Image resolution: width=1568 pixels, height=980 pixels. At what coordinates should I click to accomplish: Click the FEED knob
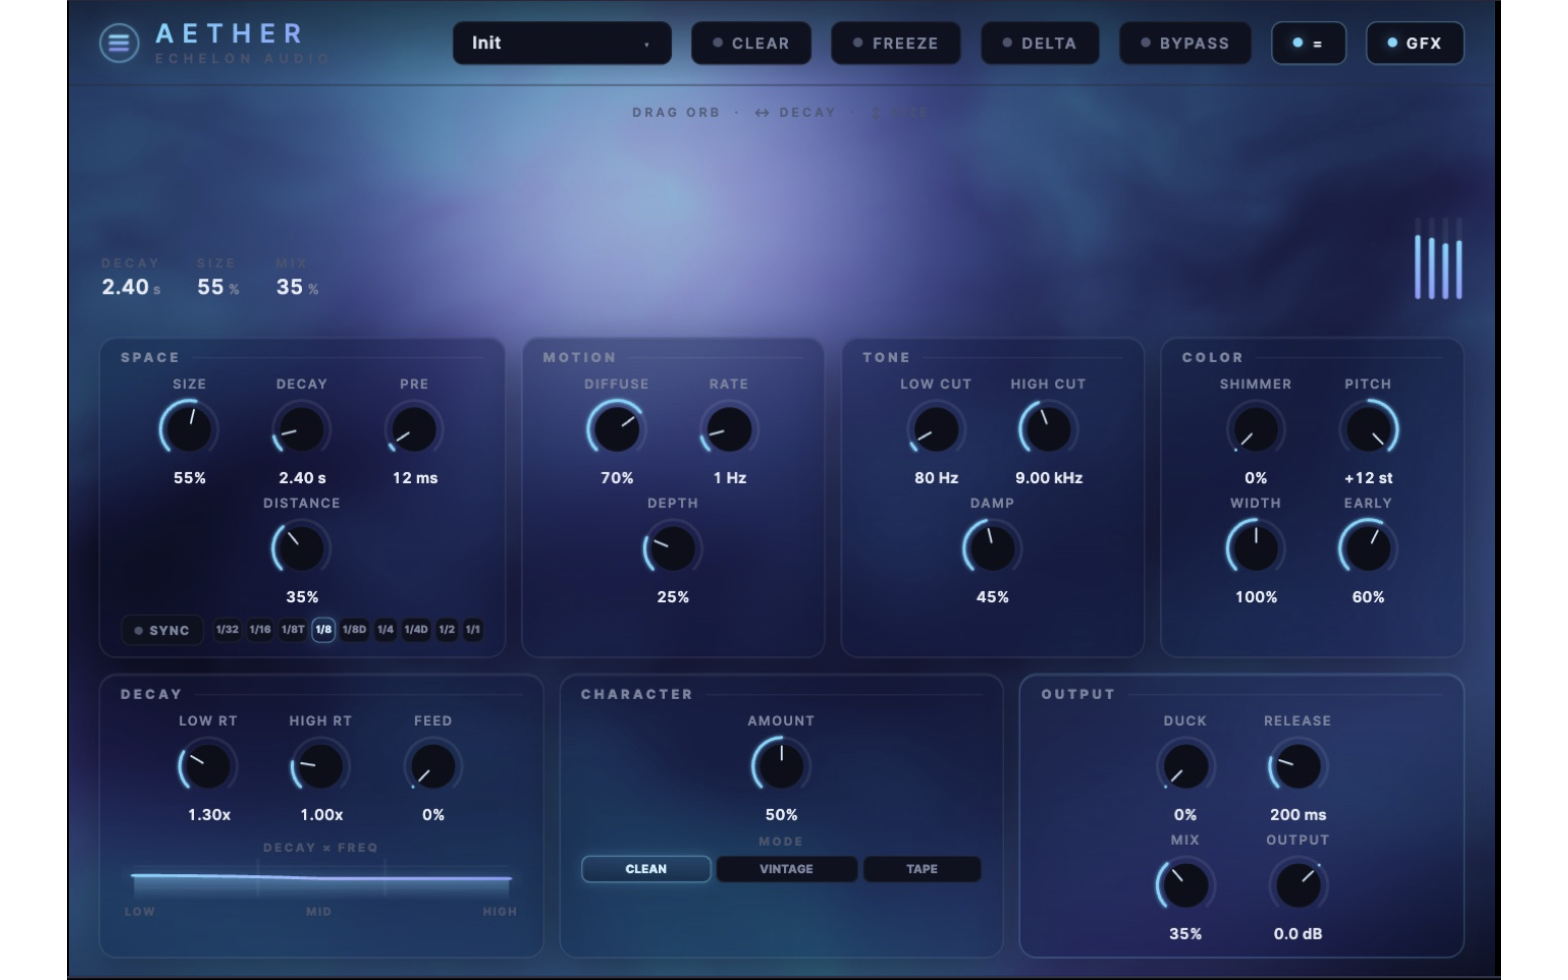point(433,766)
